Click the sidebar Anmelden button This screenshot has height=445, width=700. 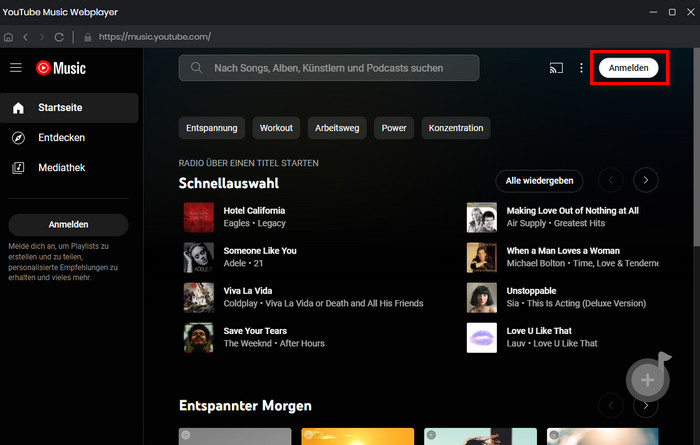pyautogui.click(x=68, y=225)
